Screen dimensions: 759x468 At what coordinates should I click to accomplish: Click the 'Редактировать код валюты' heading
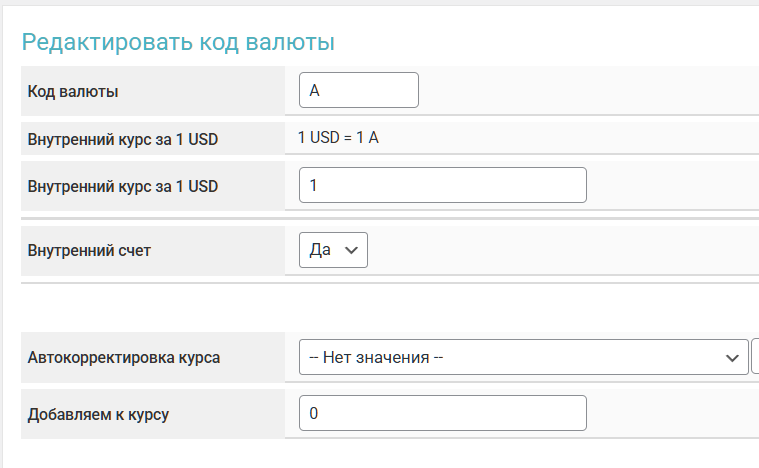(178, 42)
